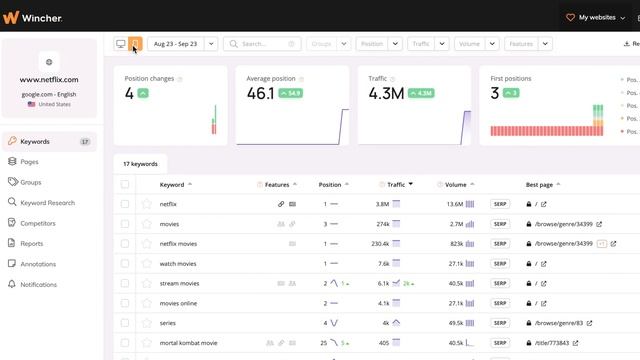Sort by Traffic column header

pyautogui.click(x=396, y=184)
